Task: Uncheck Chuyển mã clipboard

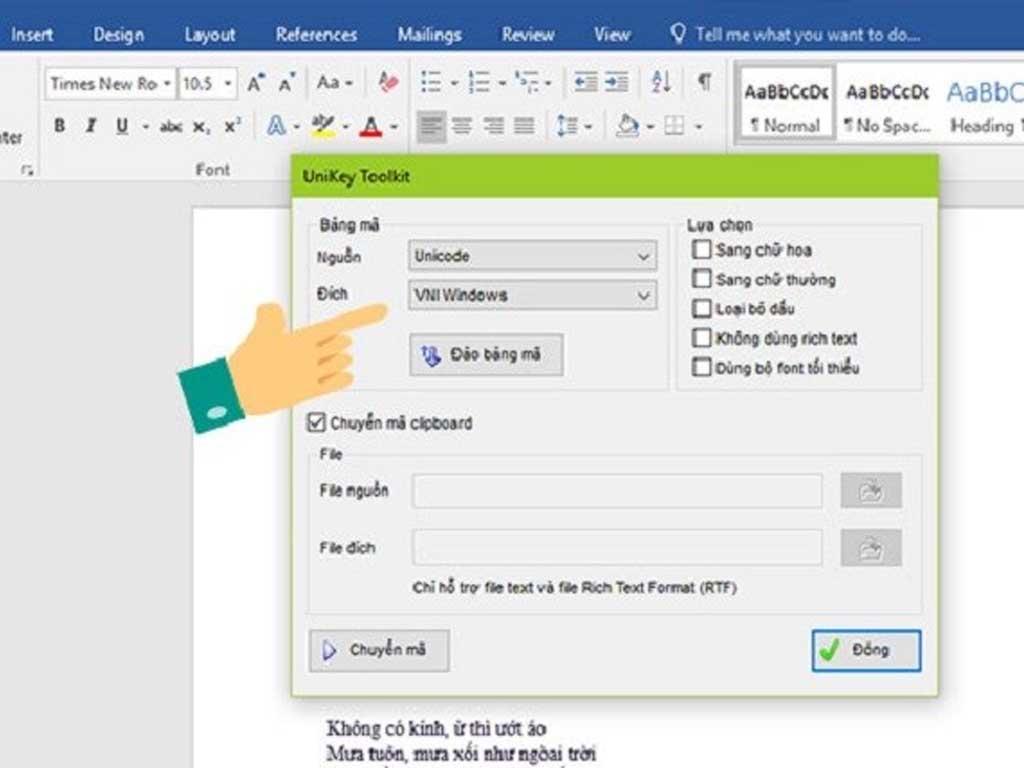Action: point(316,423)
